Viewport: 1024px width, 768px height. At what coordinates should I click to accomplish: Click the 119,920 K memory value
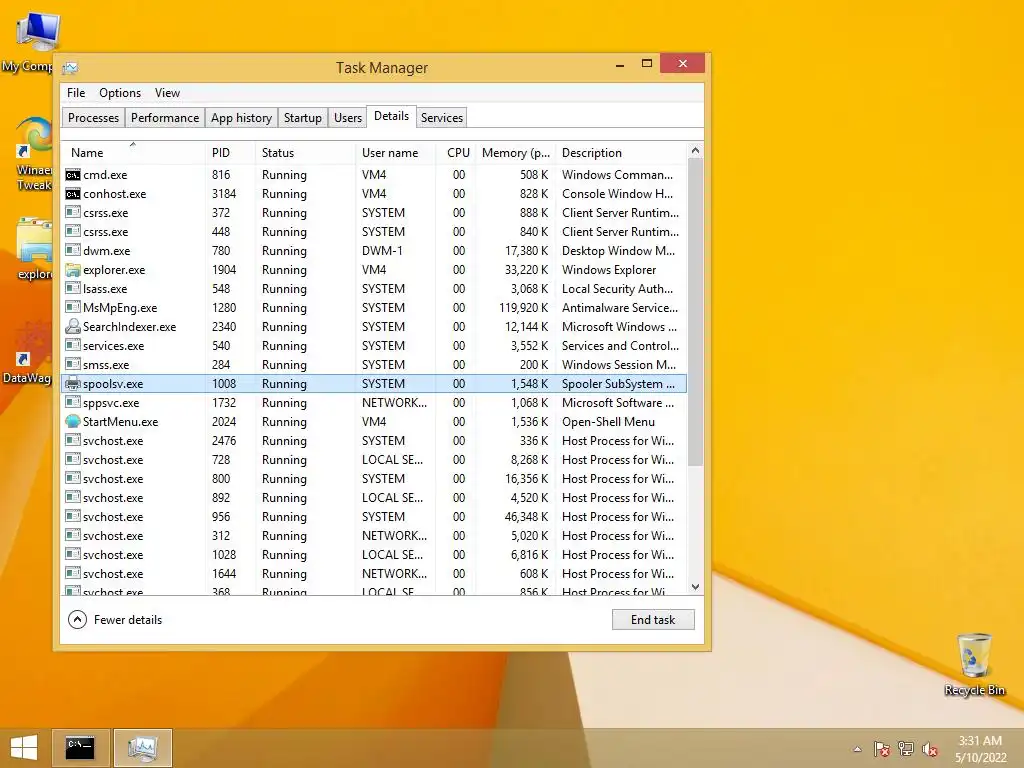(523, 308)
